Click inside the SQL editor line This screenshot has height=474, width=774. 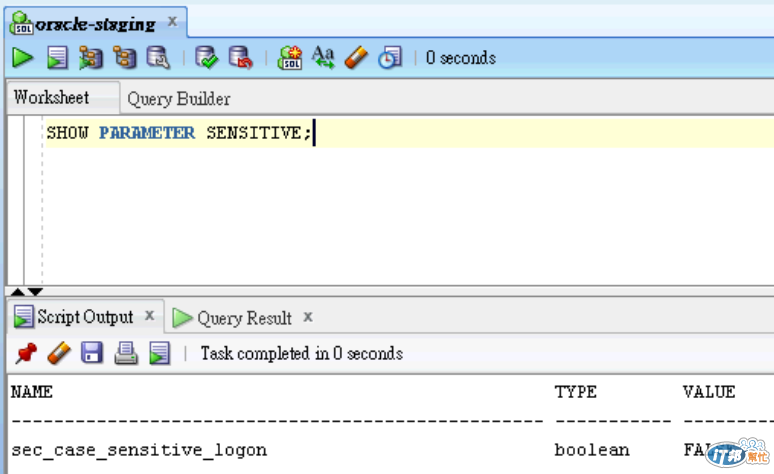pos(409,133)
